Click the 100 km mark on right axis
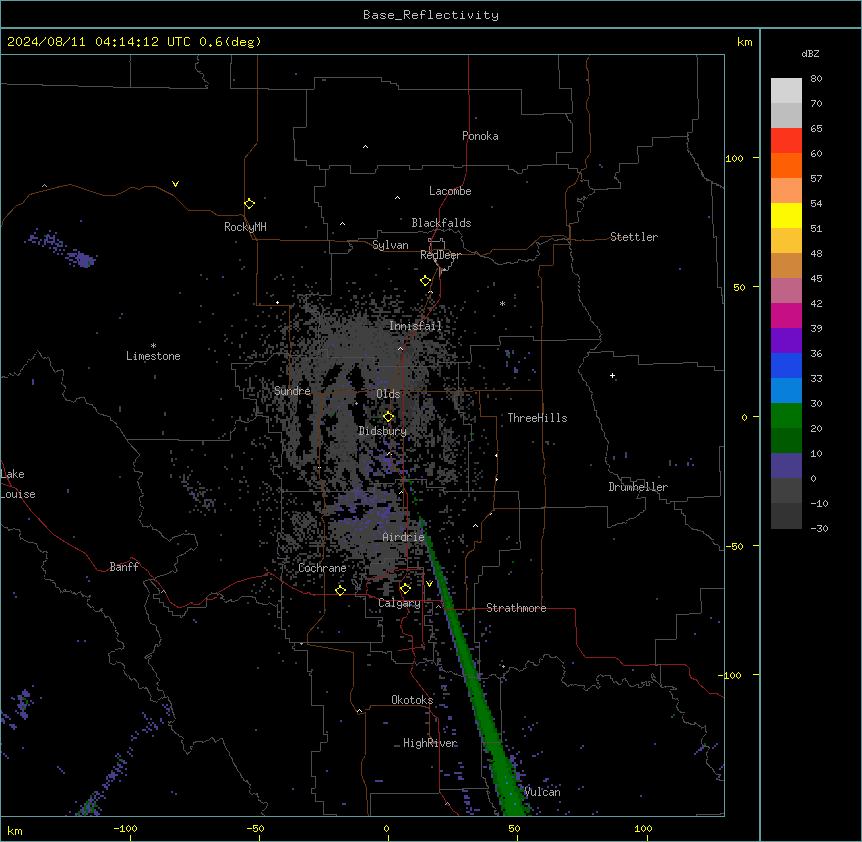 coord(734,158)
